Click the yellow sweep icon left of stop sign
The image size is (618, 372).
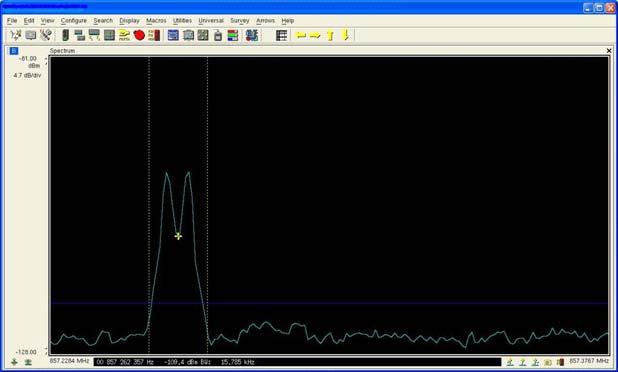click(x=124, y=35)
